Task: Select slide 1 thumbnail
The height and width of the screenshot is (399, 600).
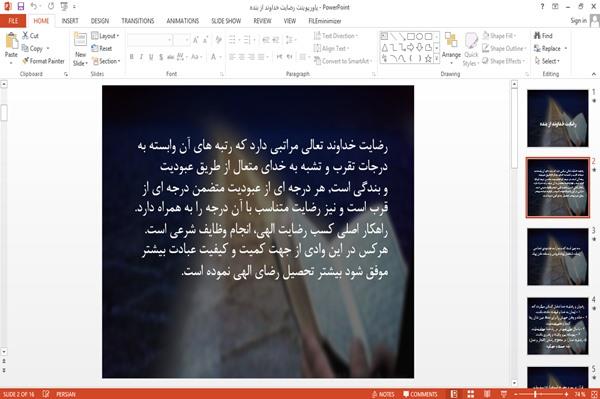Action: click(x=558, y=118)
